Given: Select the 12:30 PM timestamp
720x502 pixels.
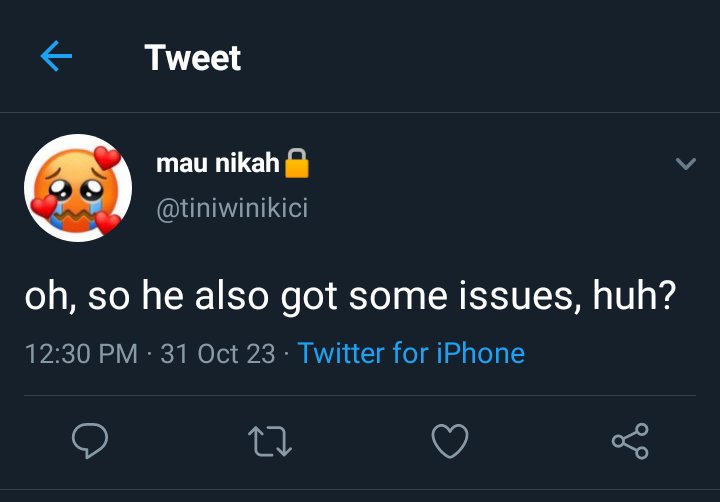Looking at the screenshot, I should pyautogui.click(x=81, y=354).
